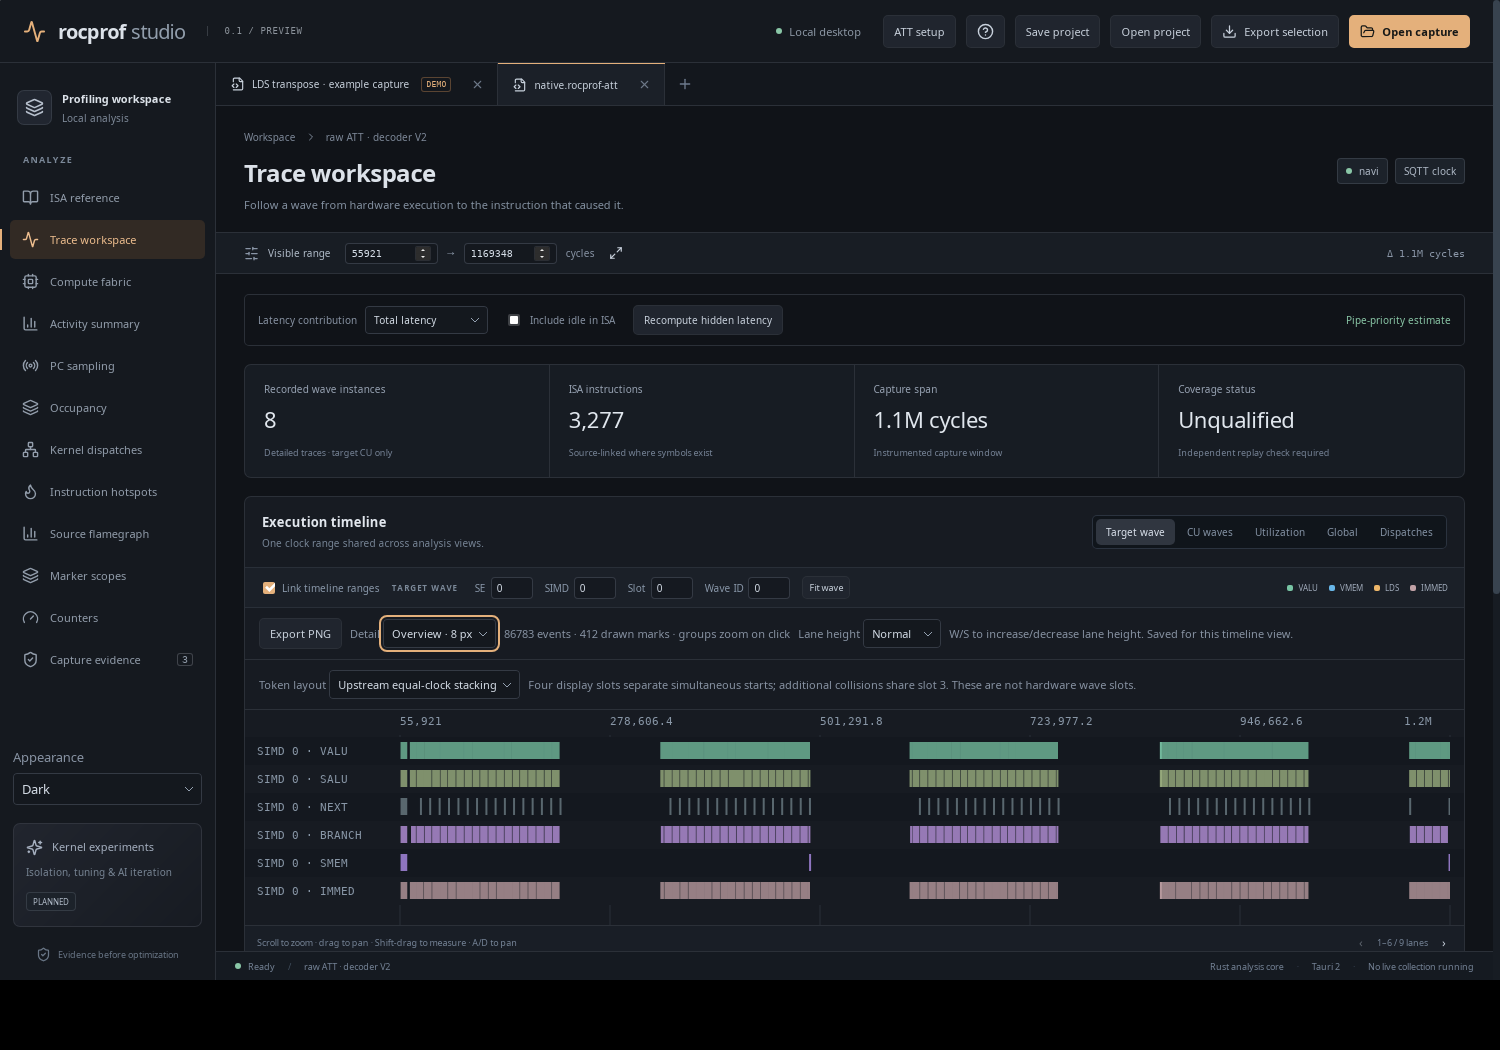Click the visible range end field
Screen dimensions: 1500x1050
tap(509, 253)
